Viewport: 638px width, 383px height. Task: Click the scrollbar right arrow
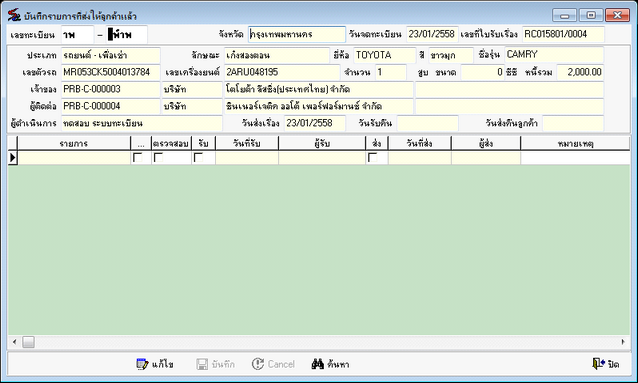coord(623,342)
